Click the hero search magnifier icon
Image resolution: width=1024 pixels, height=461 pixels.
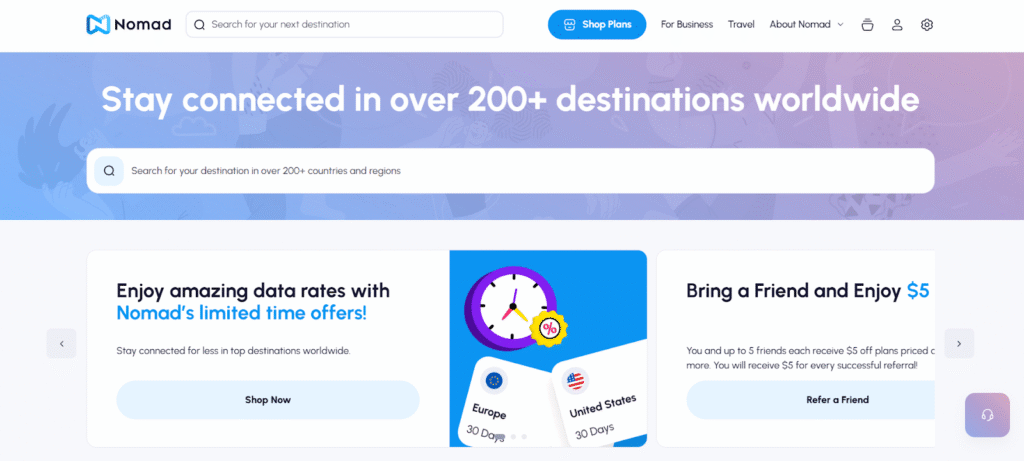[x=109, y=171]
